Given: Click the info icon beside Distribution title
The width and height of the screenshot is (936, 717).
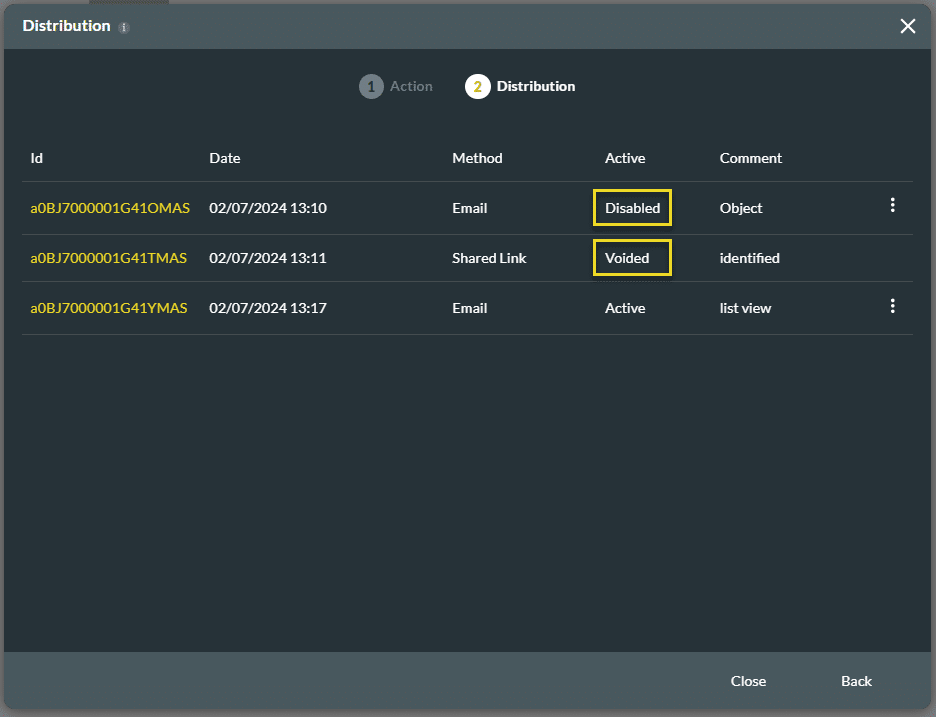Looking at the screenshot, I should [x=124, y=28].
